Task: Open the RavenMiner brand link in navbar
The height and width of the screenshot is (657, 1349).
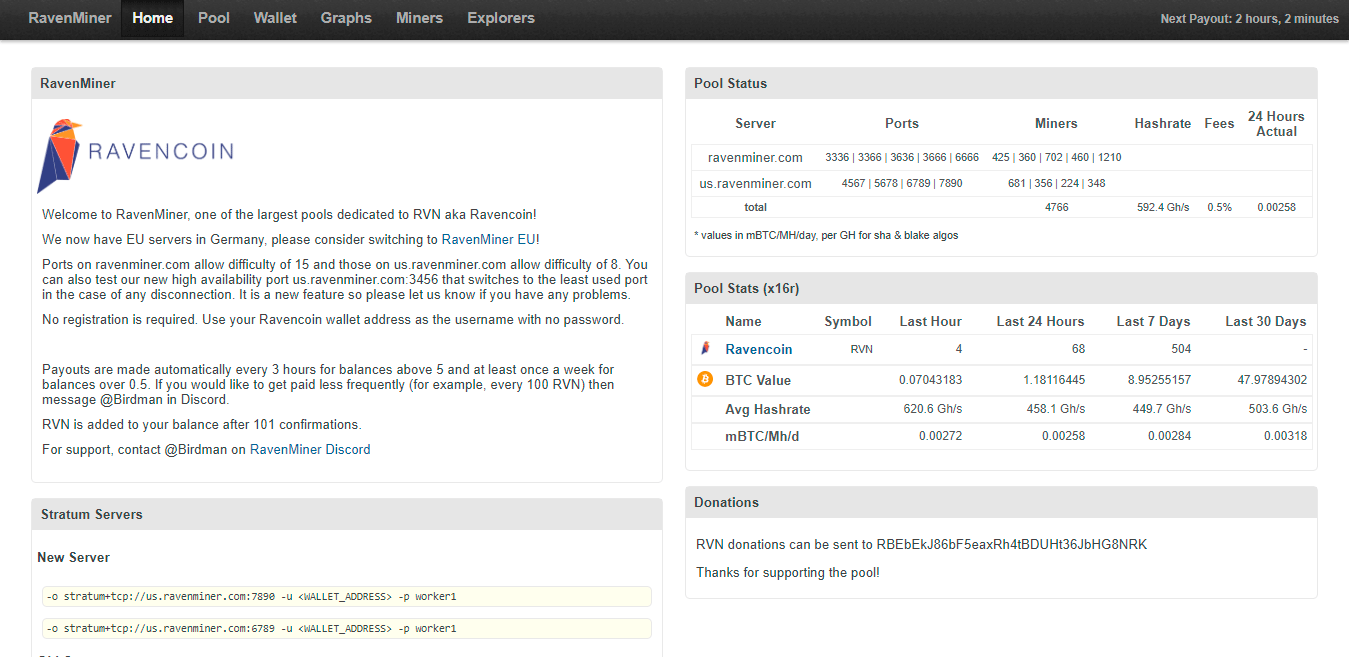Action: (70, 18)
